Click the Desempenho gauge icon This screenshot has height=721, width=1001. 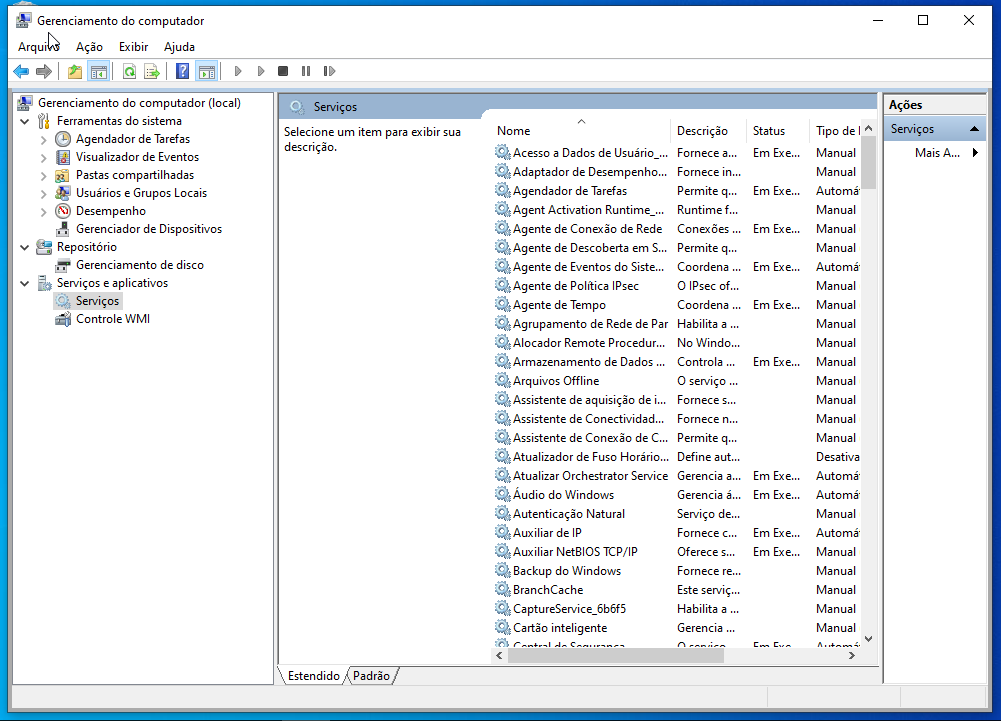coord(63,211)
